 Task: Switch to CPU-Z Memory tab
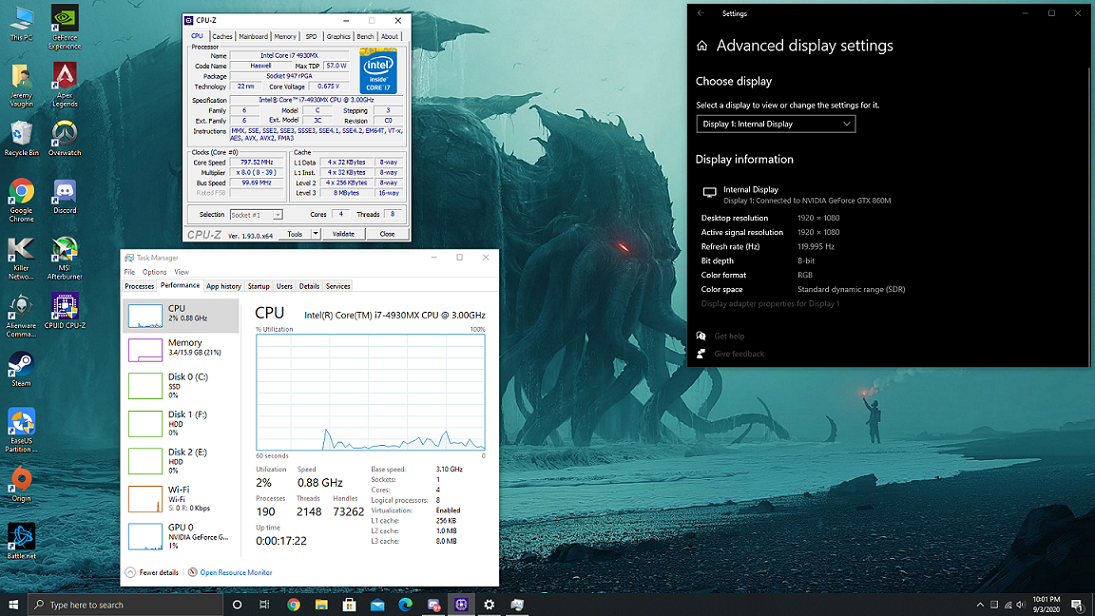pos(285,36)
